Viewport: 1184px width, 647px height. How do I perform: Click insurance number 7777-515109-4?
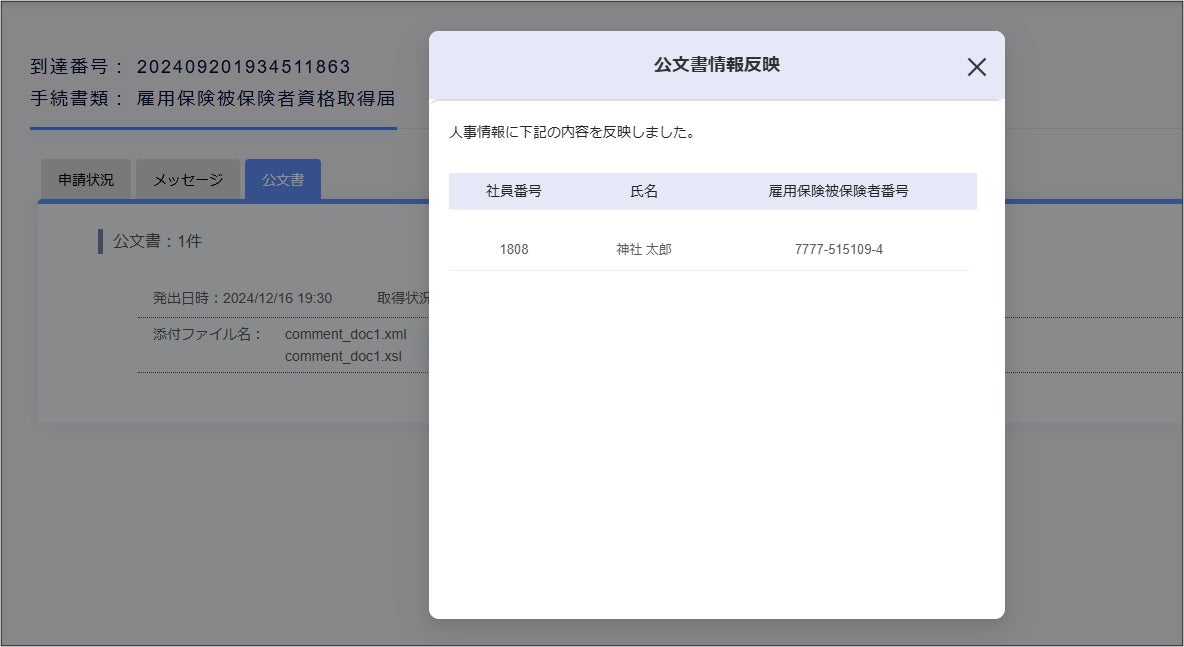coord(838,249)
